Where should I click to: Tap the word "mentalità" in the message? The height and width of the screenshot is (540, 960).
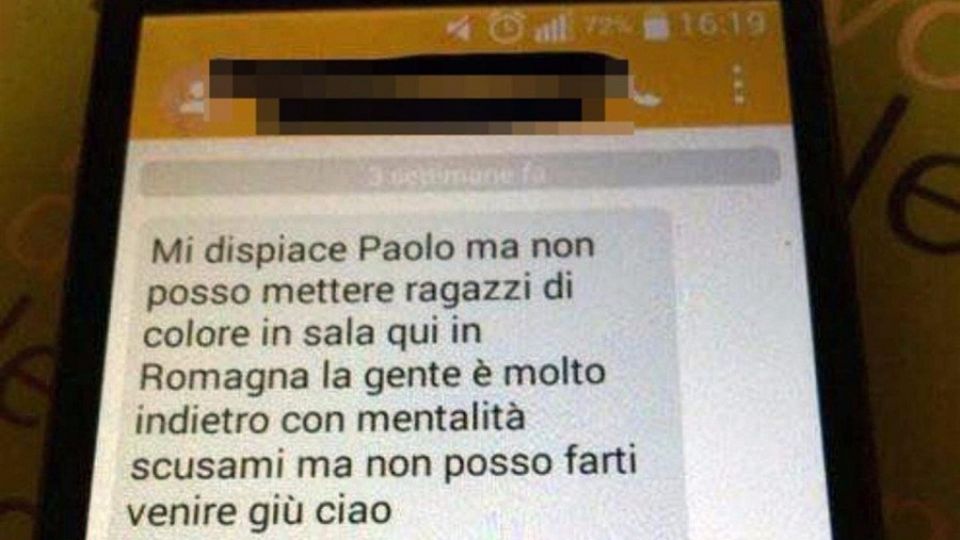coord(441,419)
